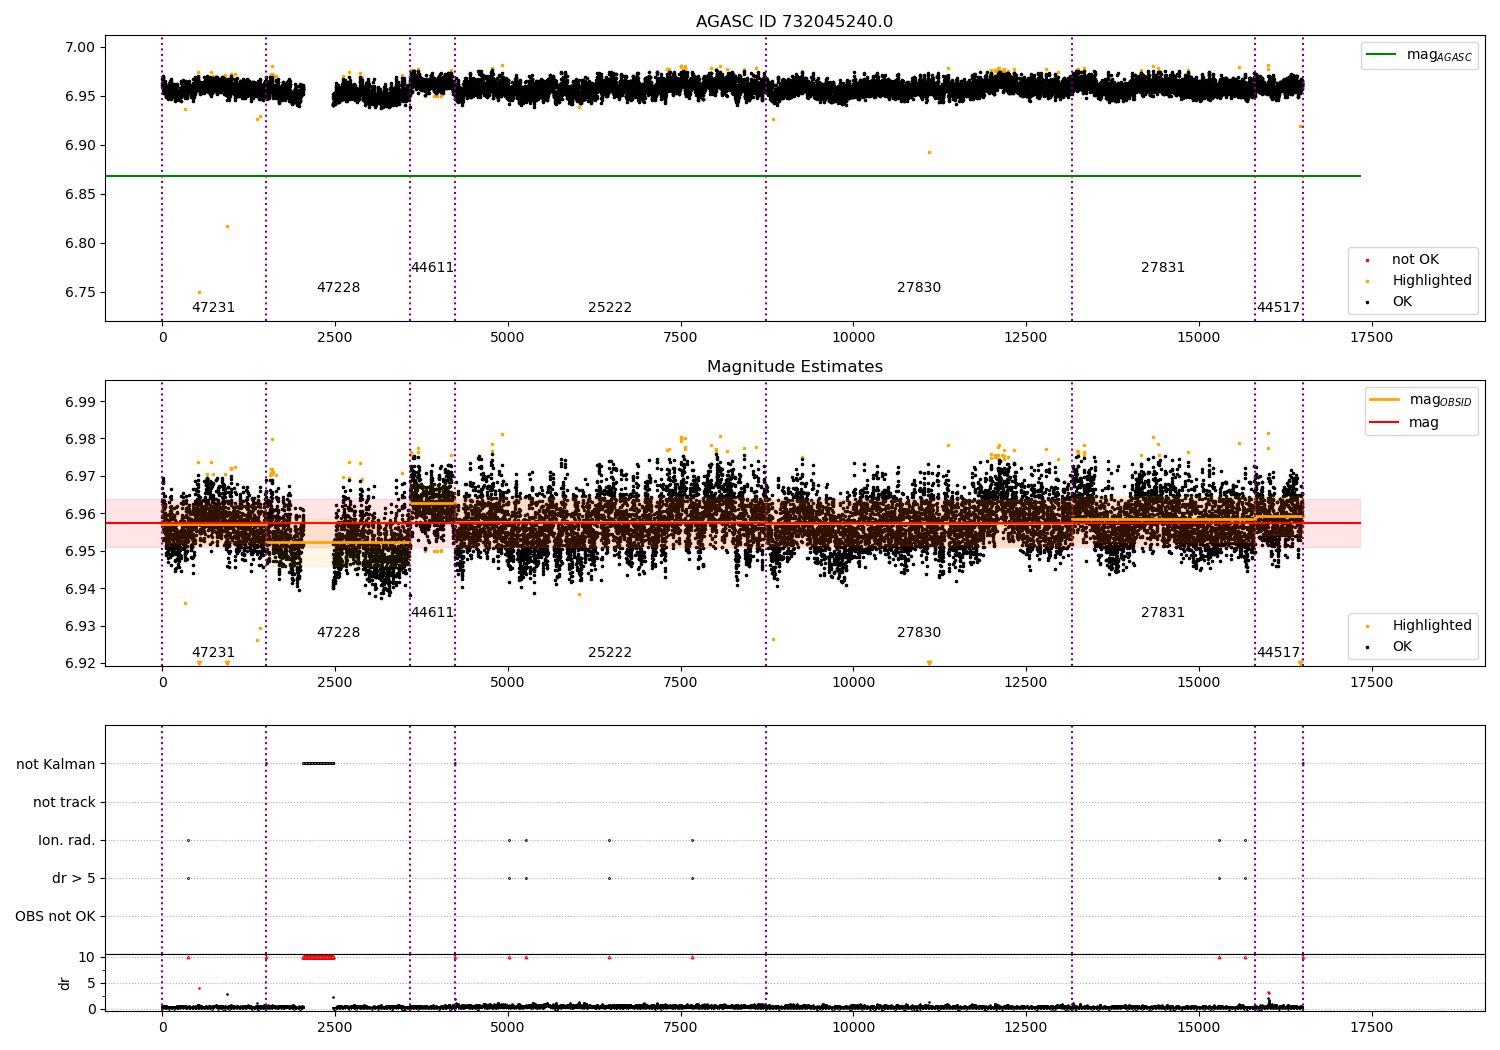The height and width of the screenshot is (1050, 1500).
Task: Click OBSID label 47228 in the top panel
Action: [338, 288]
